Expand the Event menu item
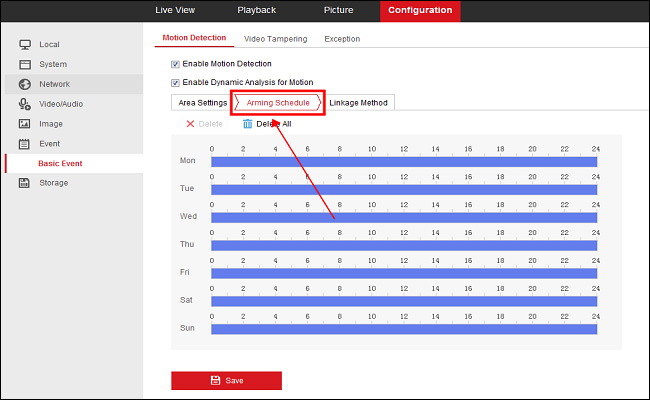Screen dimensions: 650x400 (49, 144)
